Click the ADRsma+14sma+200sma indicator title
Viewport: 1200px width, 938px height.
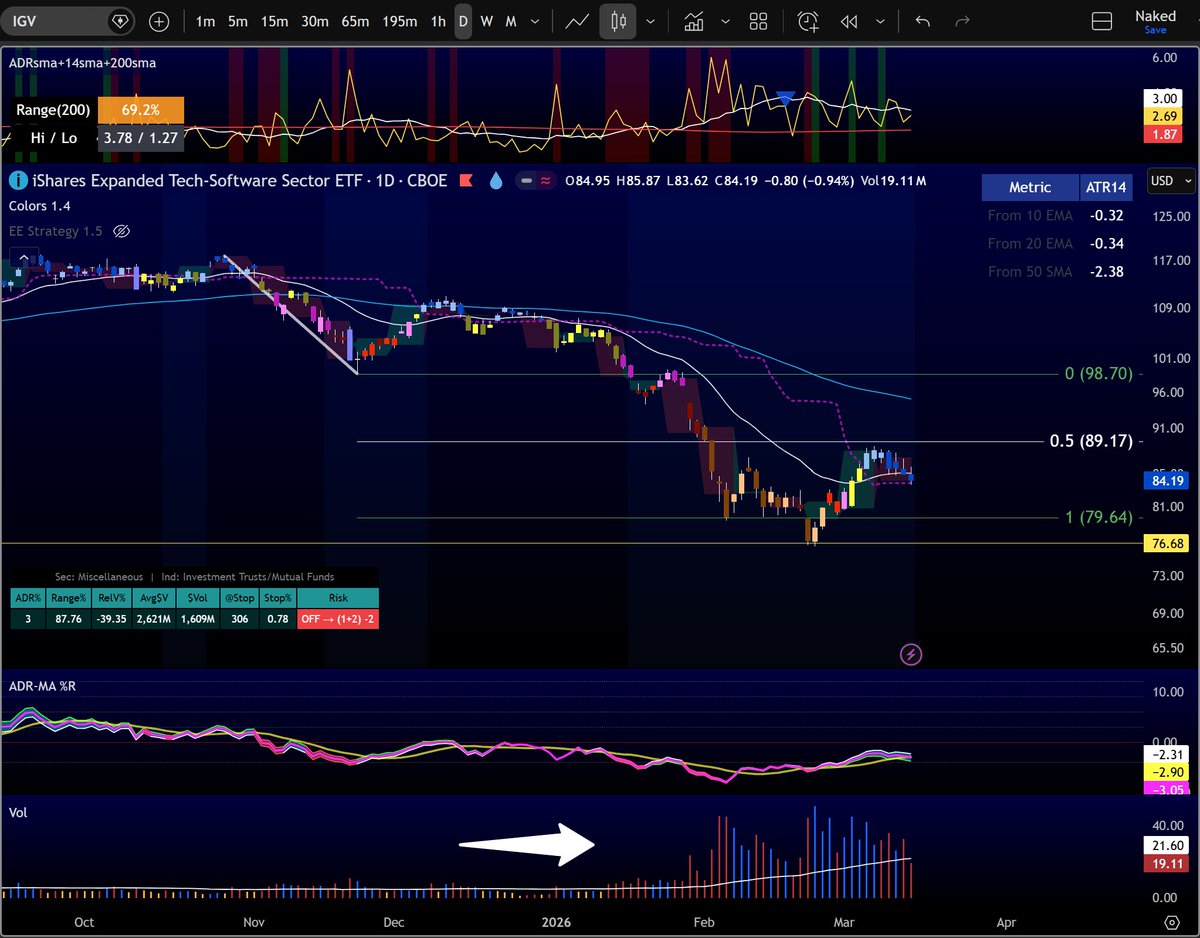point(82,63)
